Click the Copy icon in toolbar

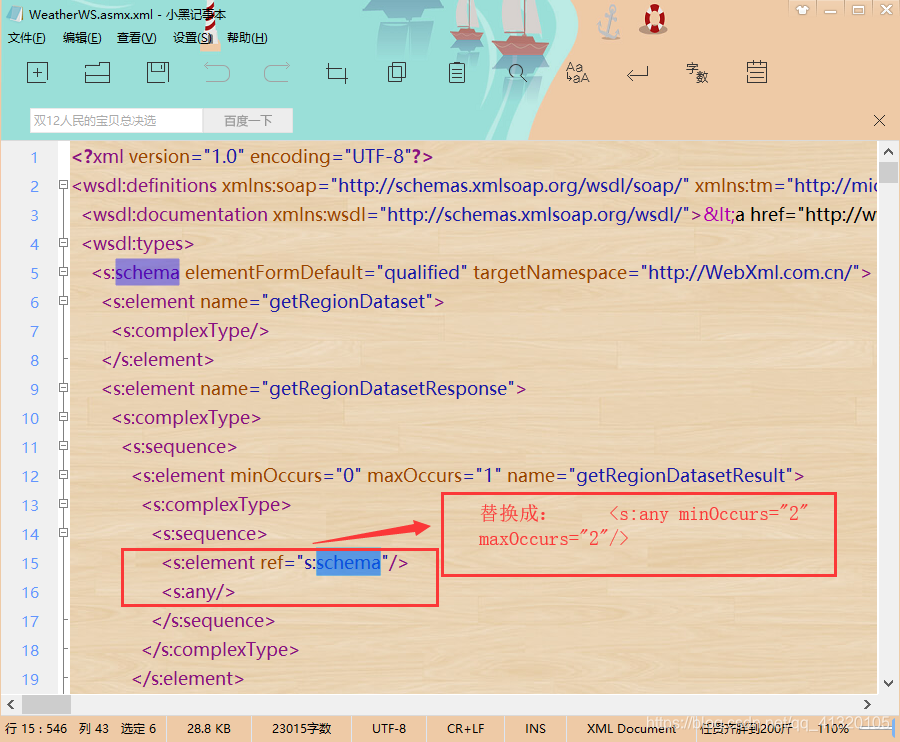coord(397,73)
